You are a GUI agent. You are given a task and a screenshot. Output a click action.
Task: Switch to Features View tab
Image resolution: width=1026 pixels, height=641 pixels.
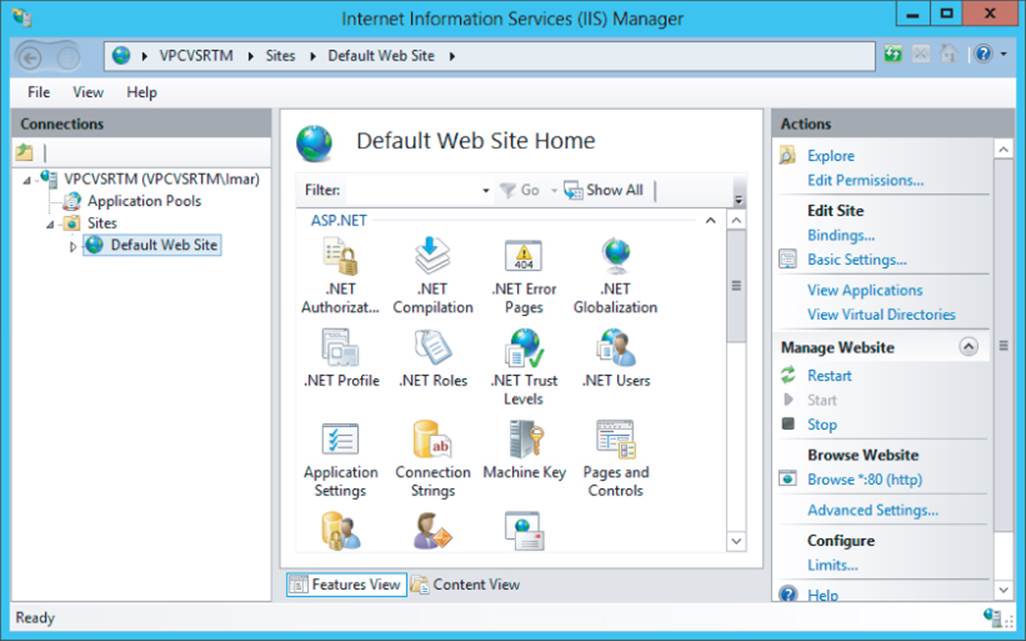click(x=346, y=584)
